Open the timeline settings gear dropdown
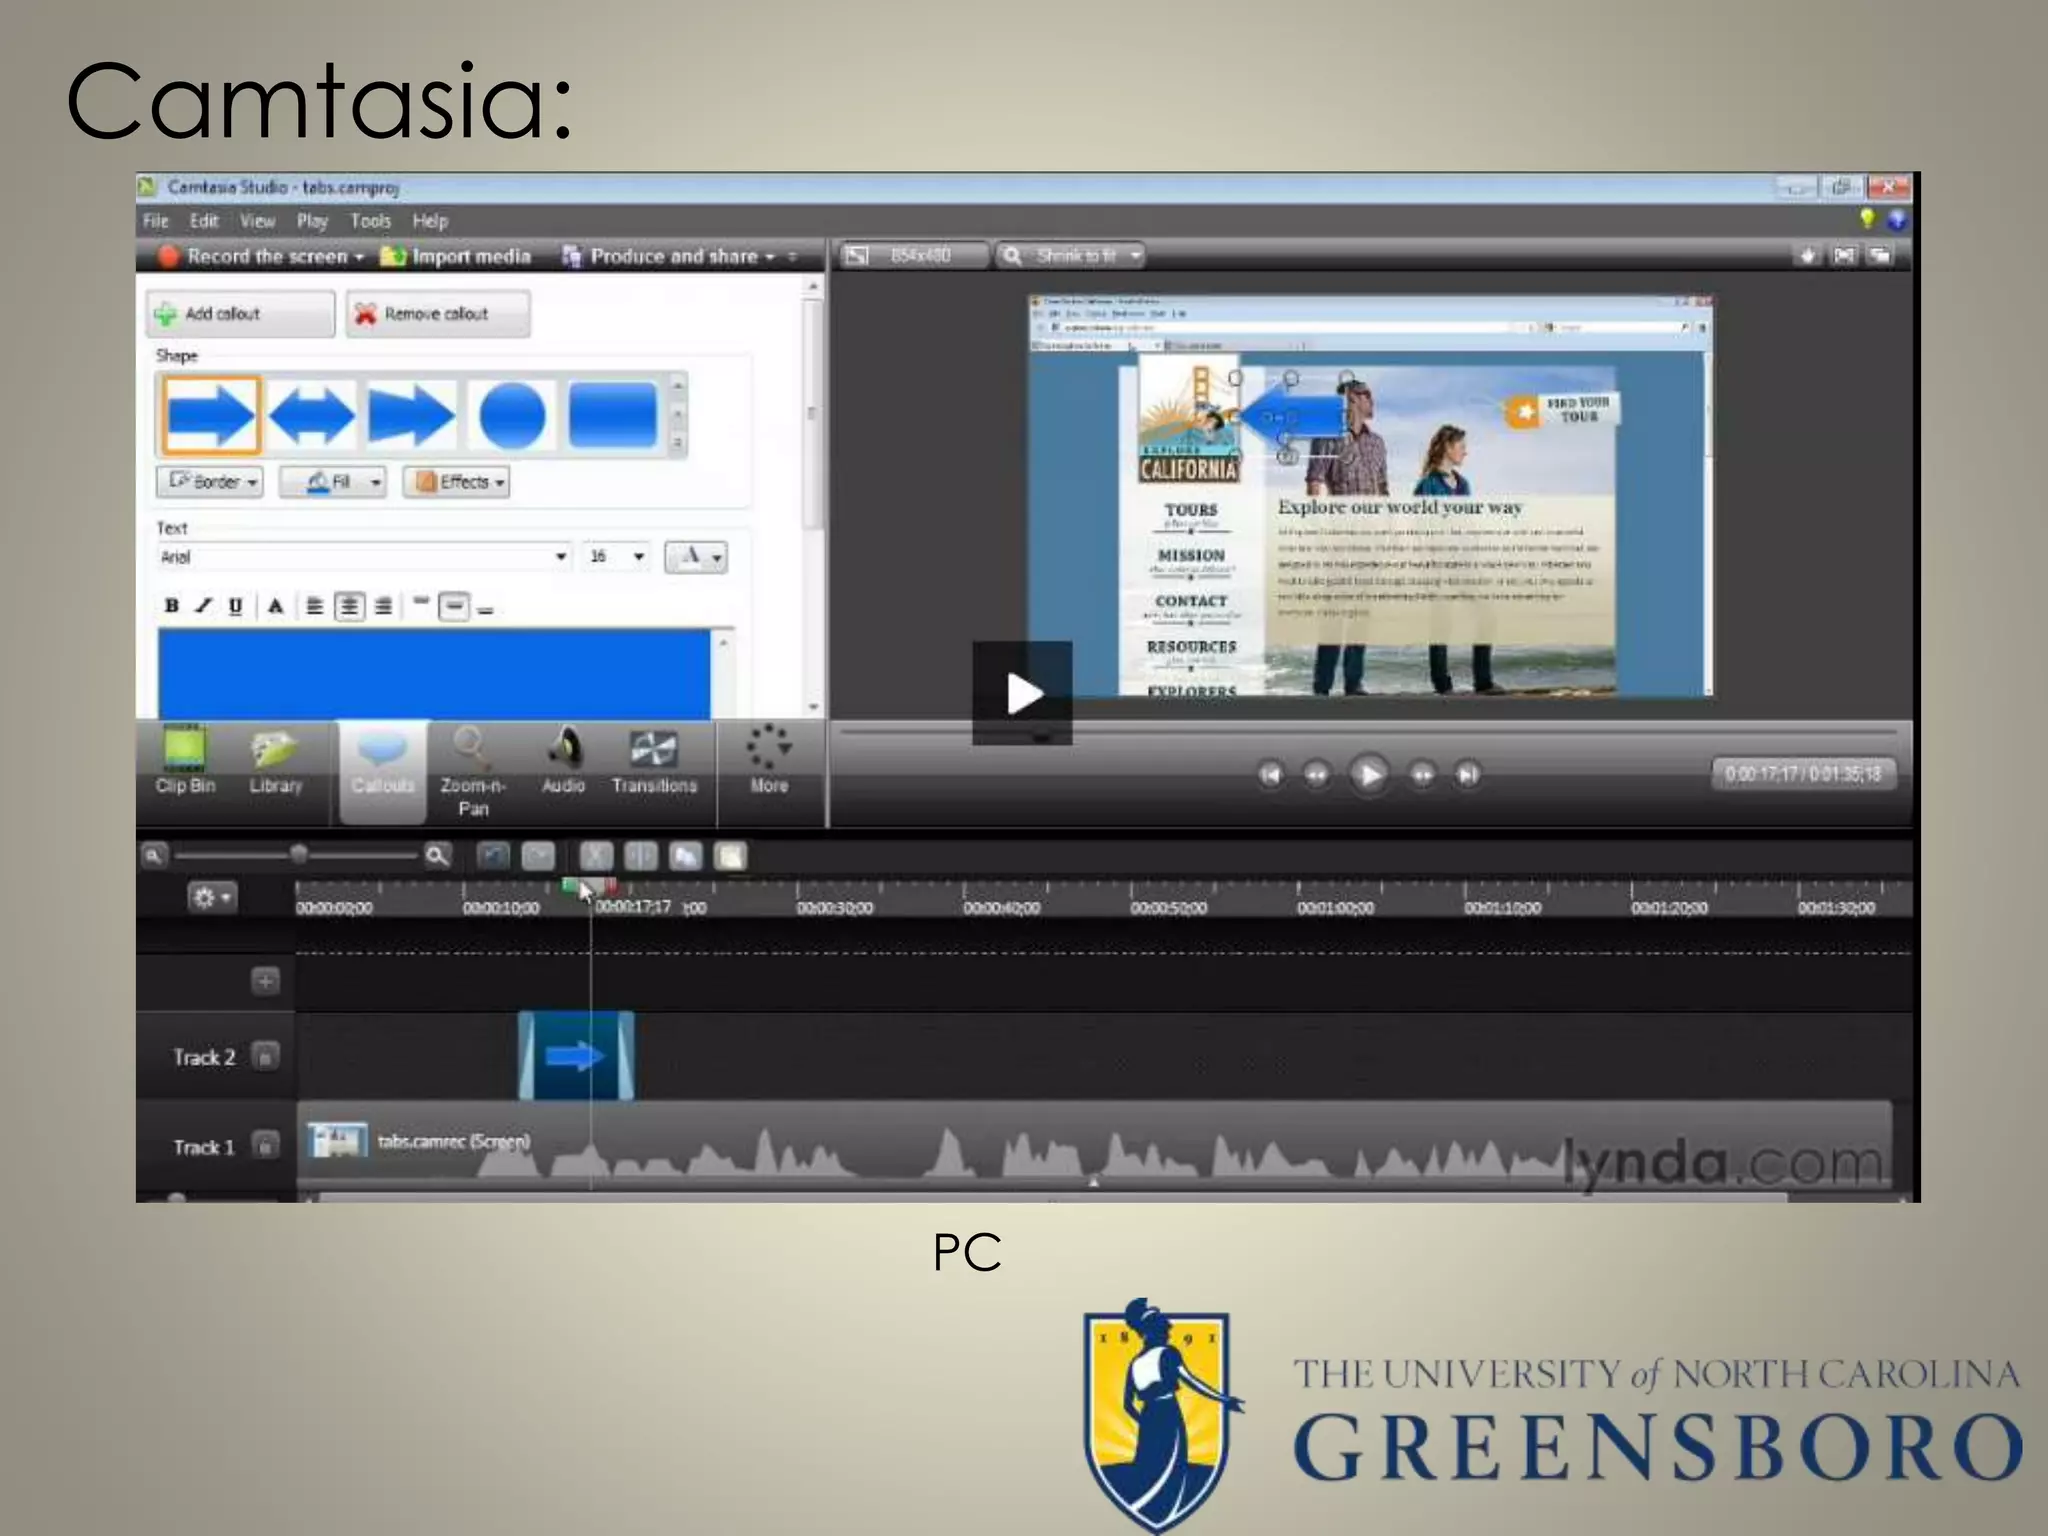The width and height of the screenshot is (2048, 1536). point(212,897)
